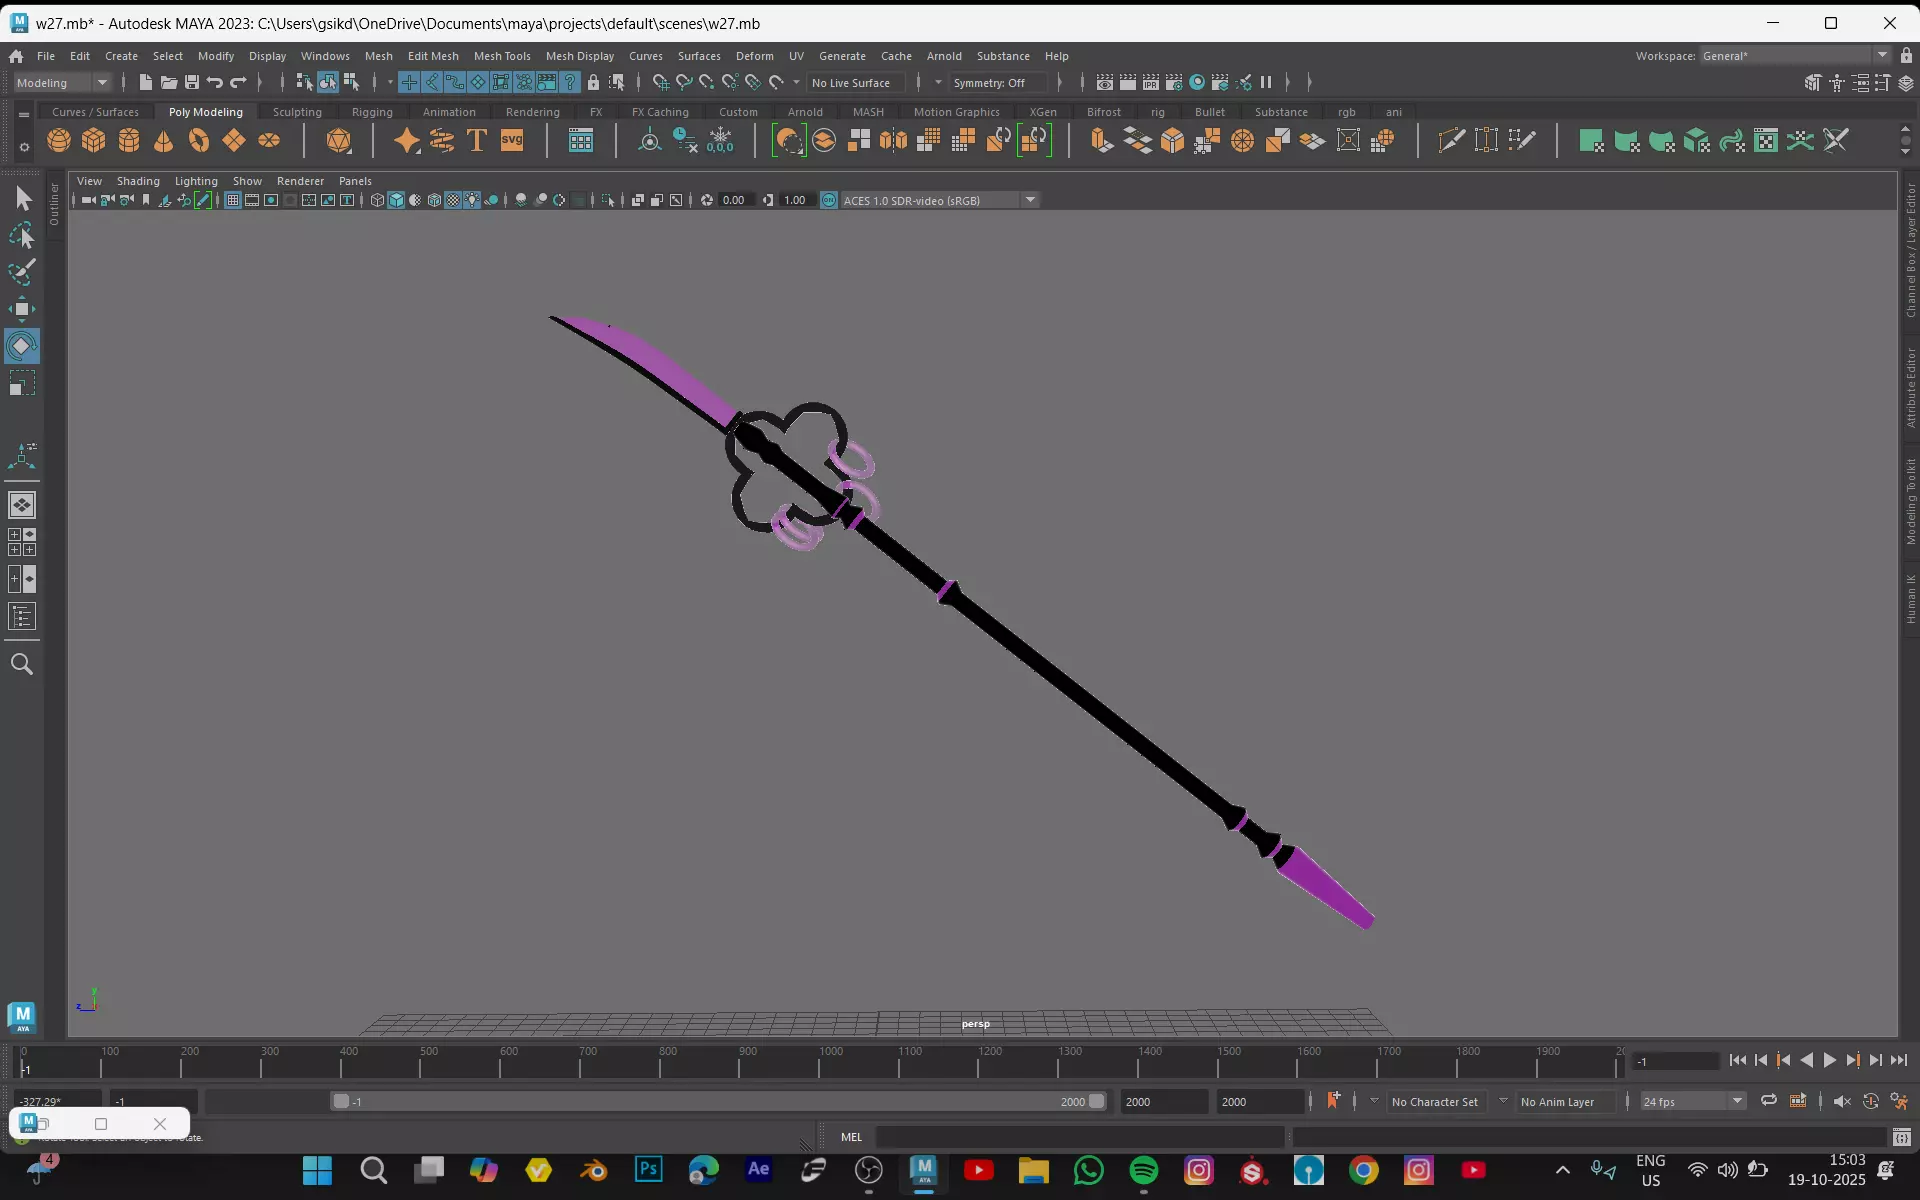Toggle use all lights bulb icon
The height and width of the screenshot is (1200, 1920).
(472, 200)
